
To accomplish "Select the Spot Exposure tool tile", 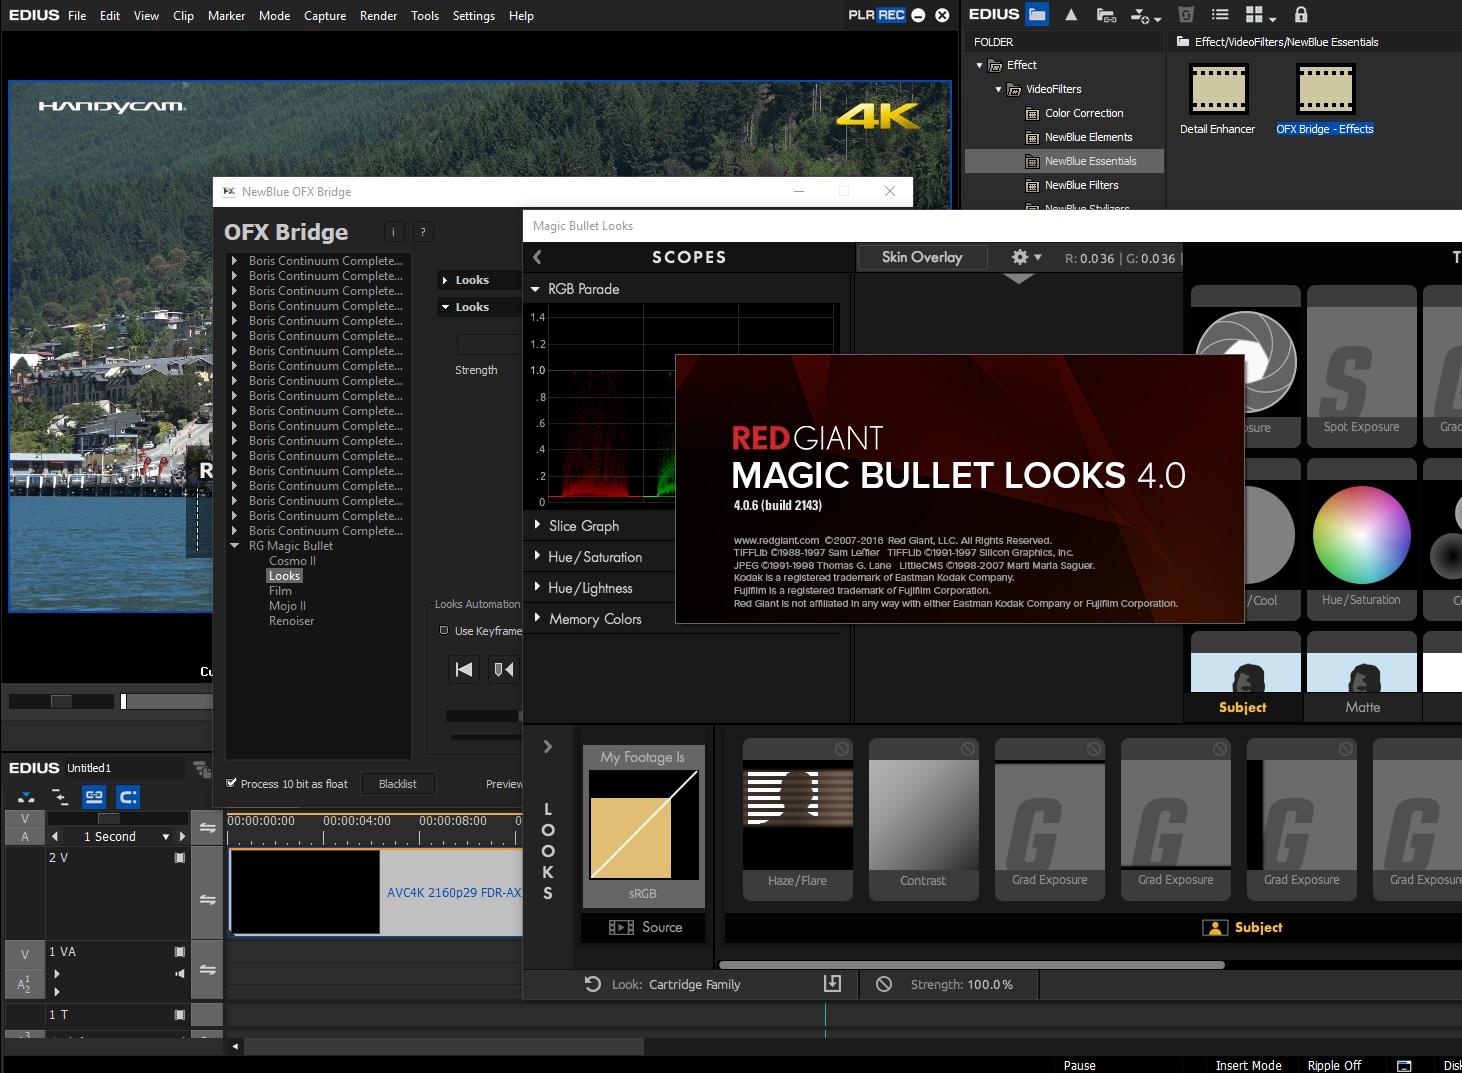I will coord(1362,366).
